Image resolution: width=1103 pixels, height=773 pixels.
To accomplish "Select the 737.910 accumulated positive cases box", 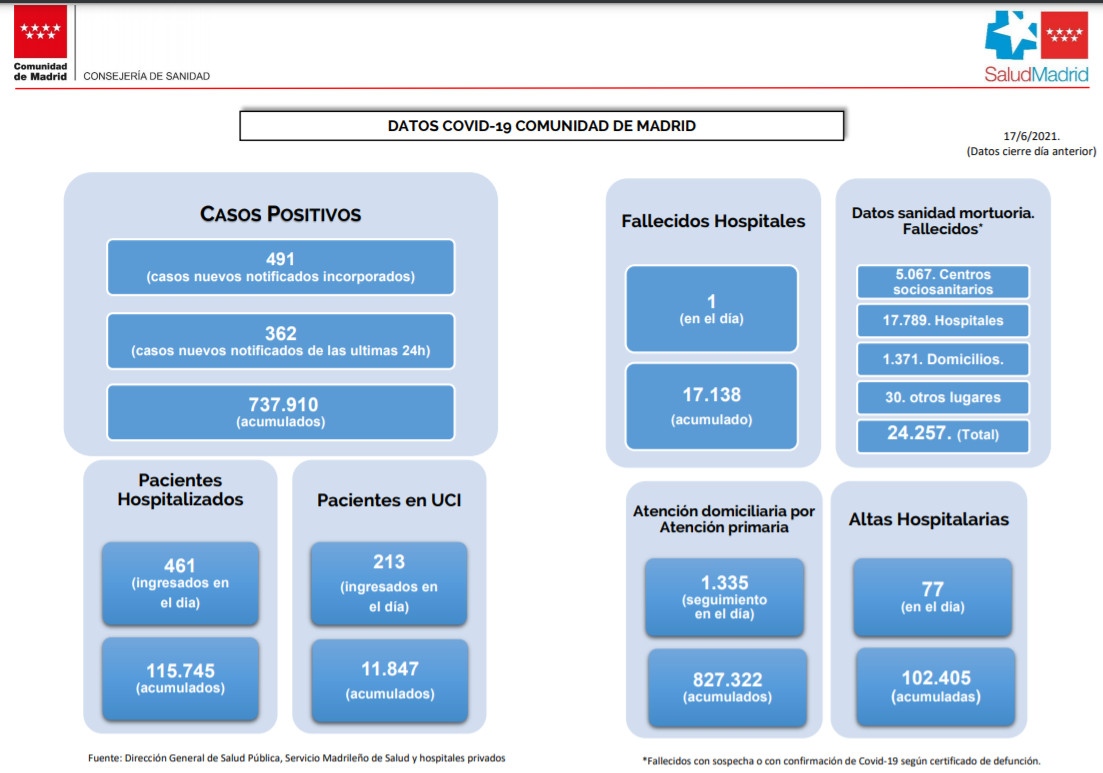I will point(280,412).
